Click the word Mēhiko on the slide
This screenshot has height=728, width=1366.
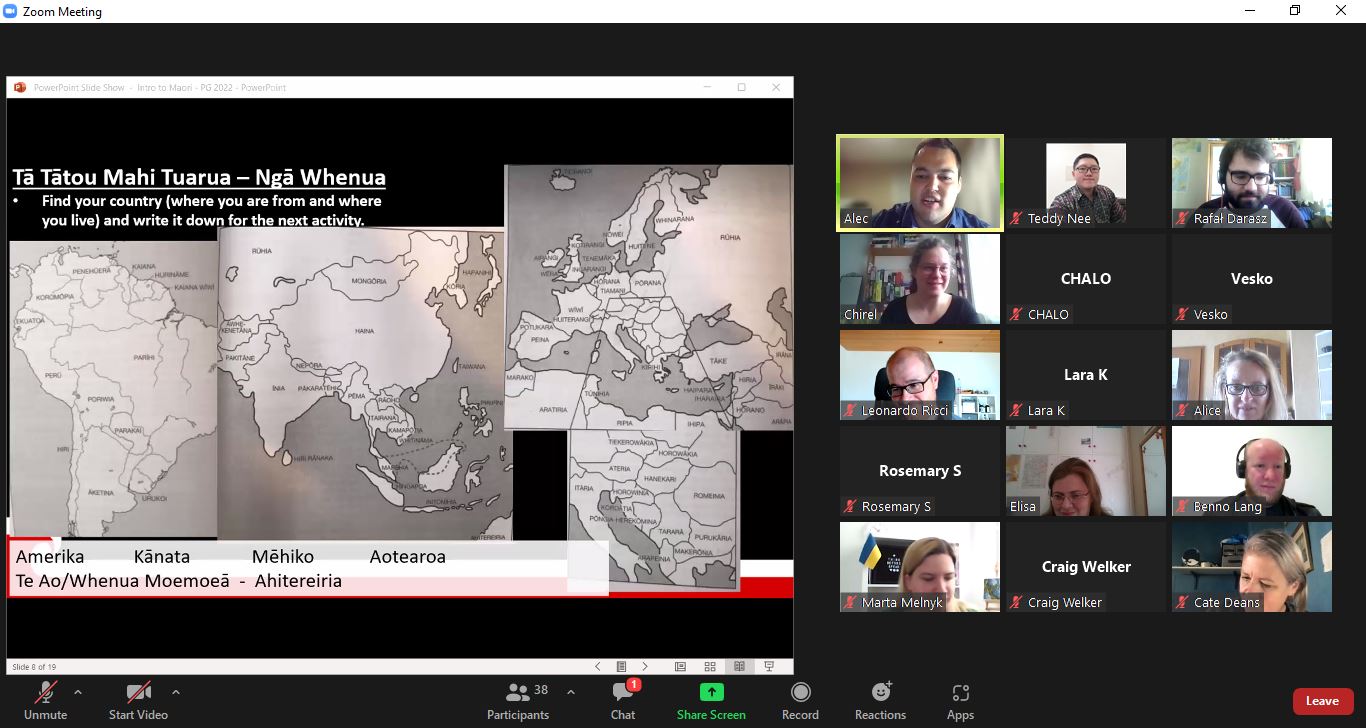pos(283,557)
